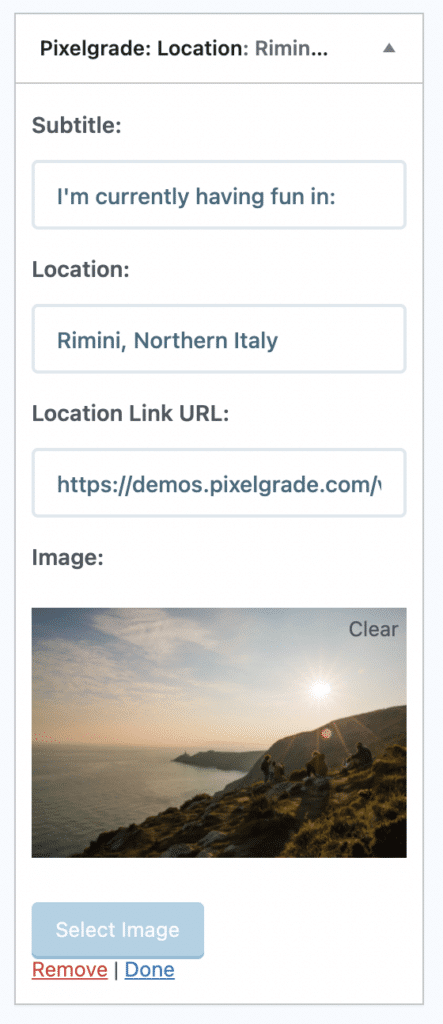Remove the widget via Remove link
This screenshot has width=443, height=1024.
click(x=69, y=970)
